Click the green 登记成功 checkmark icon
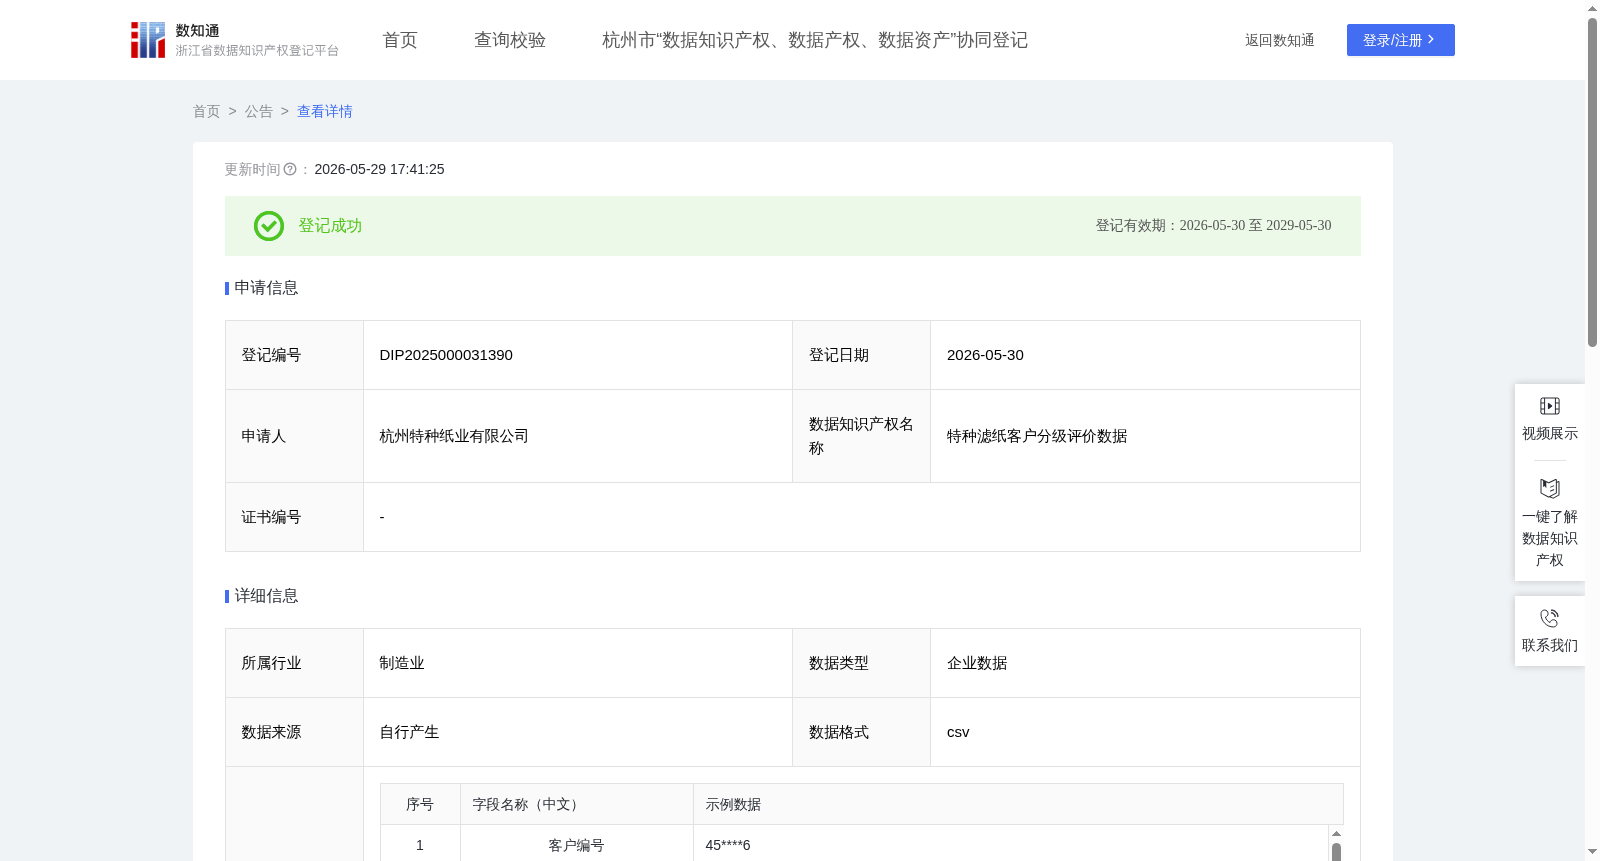The image size is (1600, 861). click(269, 226)
